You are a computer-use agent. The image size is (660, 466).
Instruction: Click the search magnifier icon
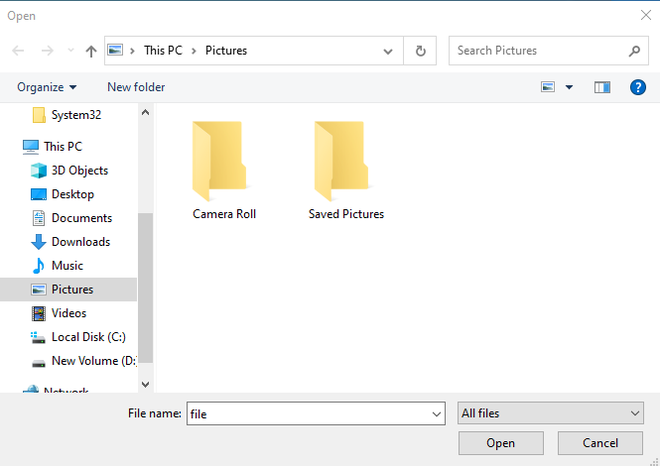(634, 51)
